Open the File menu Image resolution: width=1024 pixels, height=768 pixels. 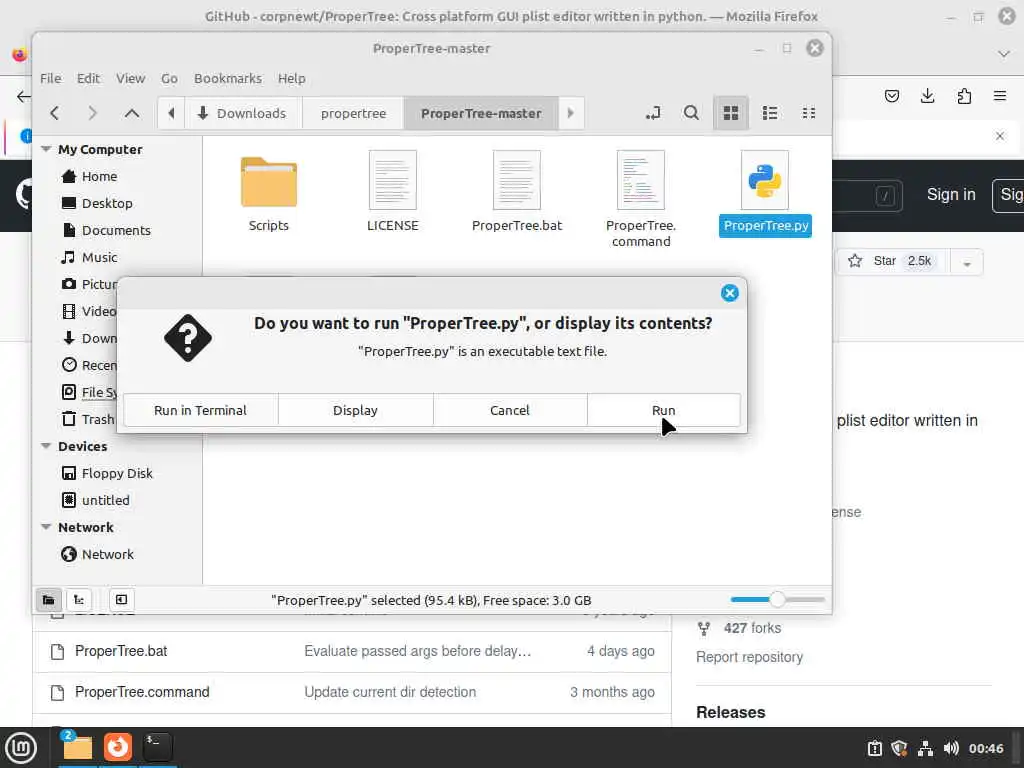[x=50, y=78]
